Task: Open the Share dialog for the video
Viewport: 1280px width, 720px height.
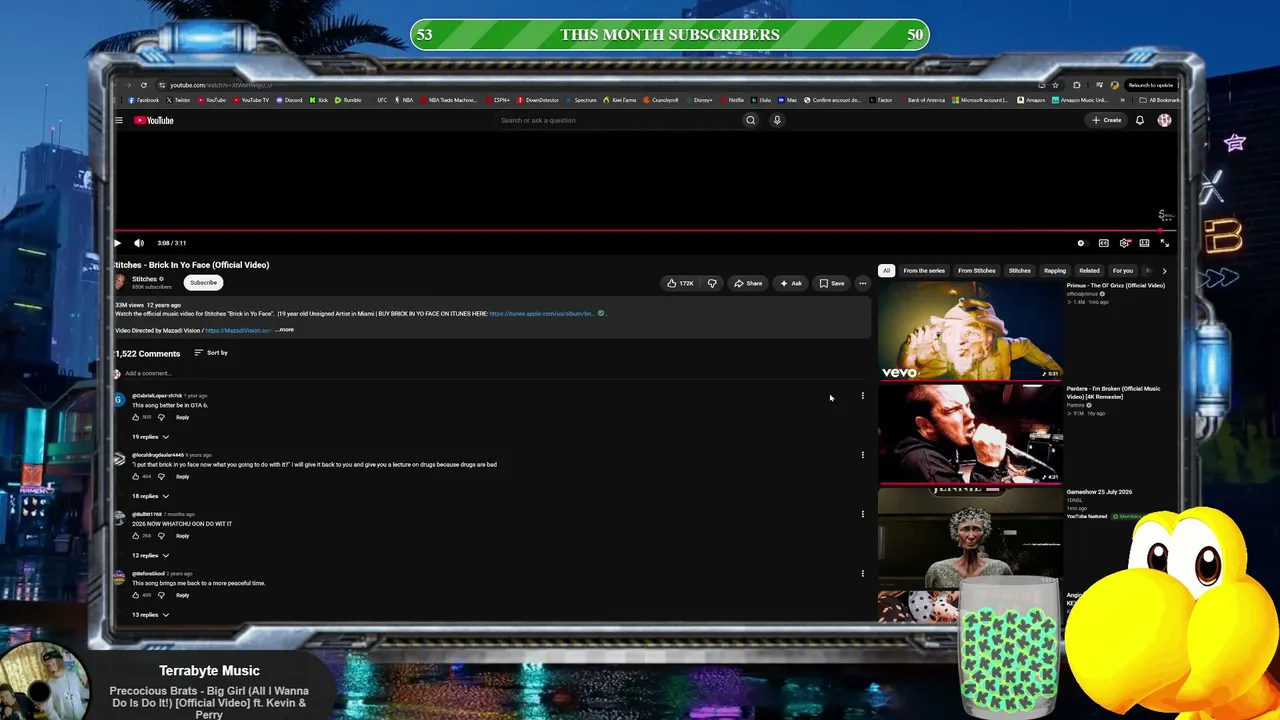Action: (748, 283)
